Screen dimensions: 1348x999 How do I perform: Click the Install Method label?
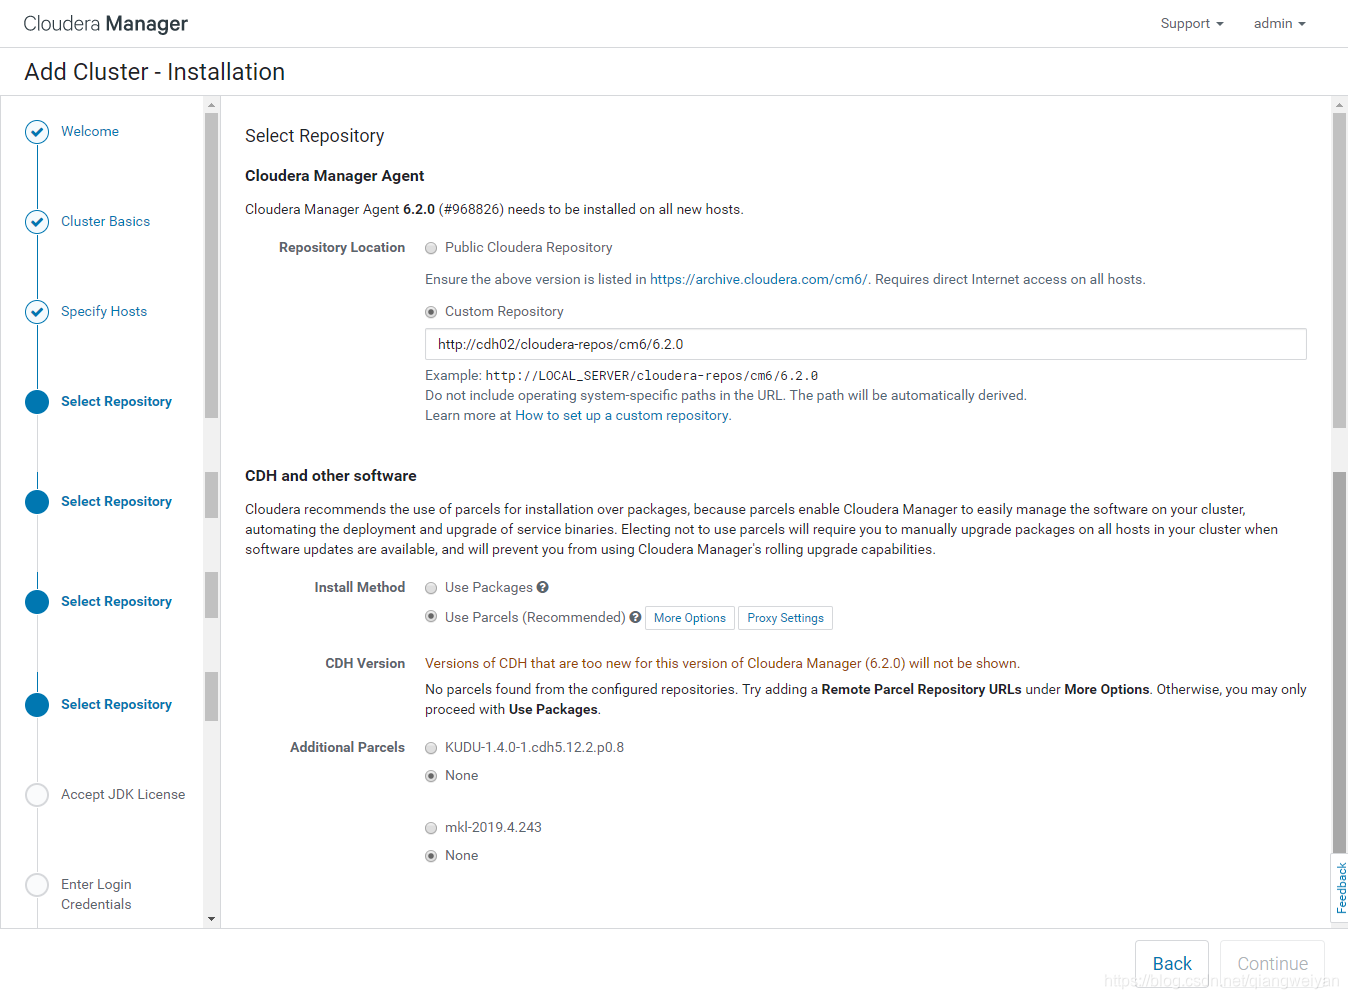pyautogui.click(x=359, y=587)
